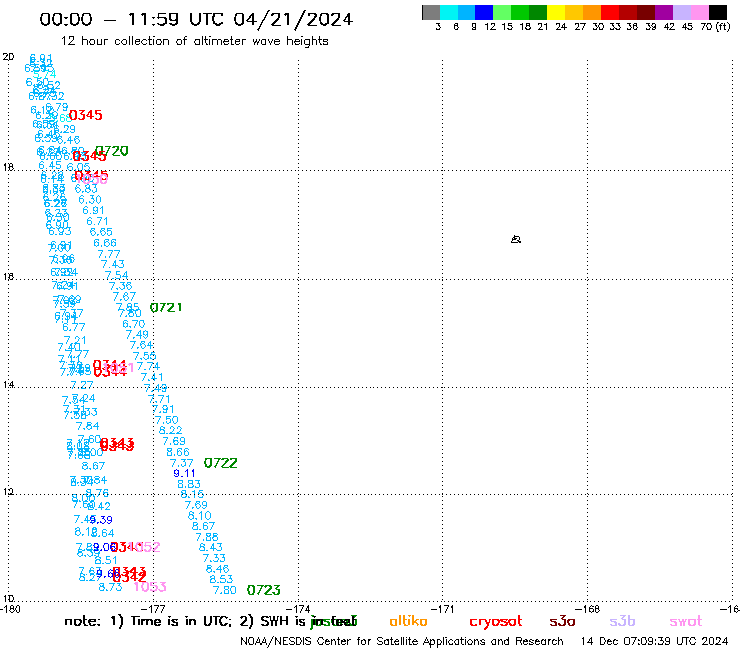Click the "-171" longitude axis label
This screenshot has width=740, height=650.
click(x=442, y=609)
